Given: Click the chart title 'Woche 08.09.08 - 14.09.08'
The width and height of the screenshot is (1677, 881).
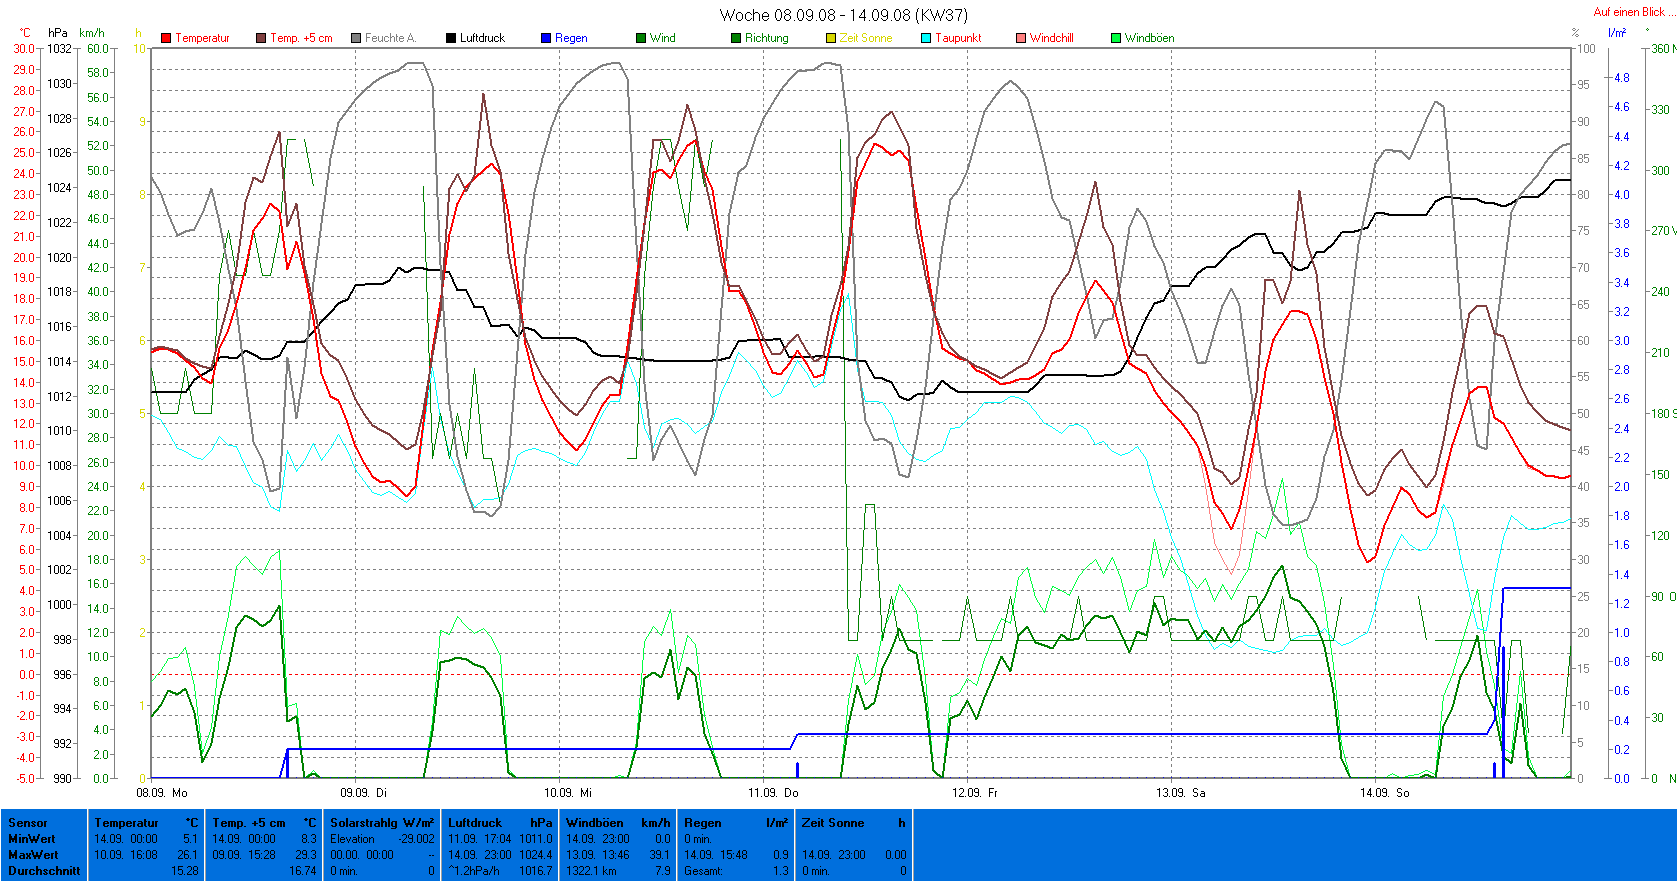Looking at the screenshot, I should coord(843,15).
